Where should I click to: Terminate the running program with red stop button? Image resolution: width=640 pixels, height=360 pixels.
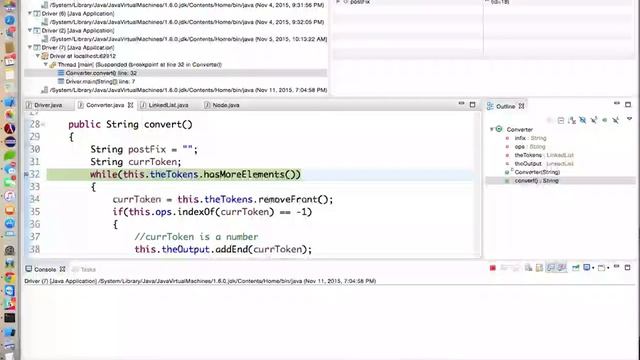(493, 268)
